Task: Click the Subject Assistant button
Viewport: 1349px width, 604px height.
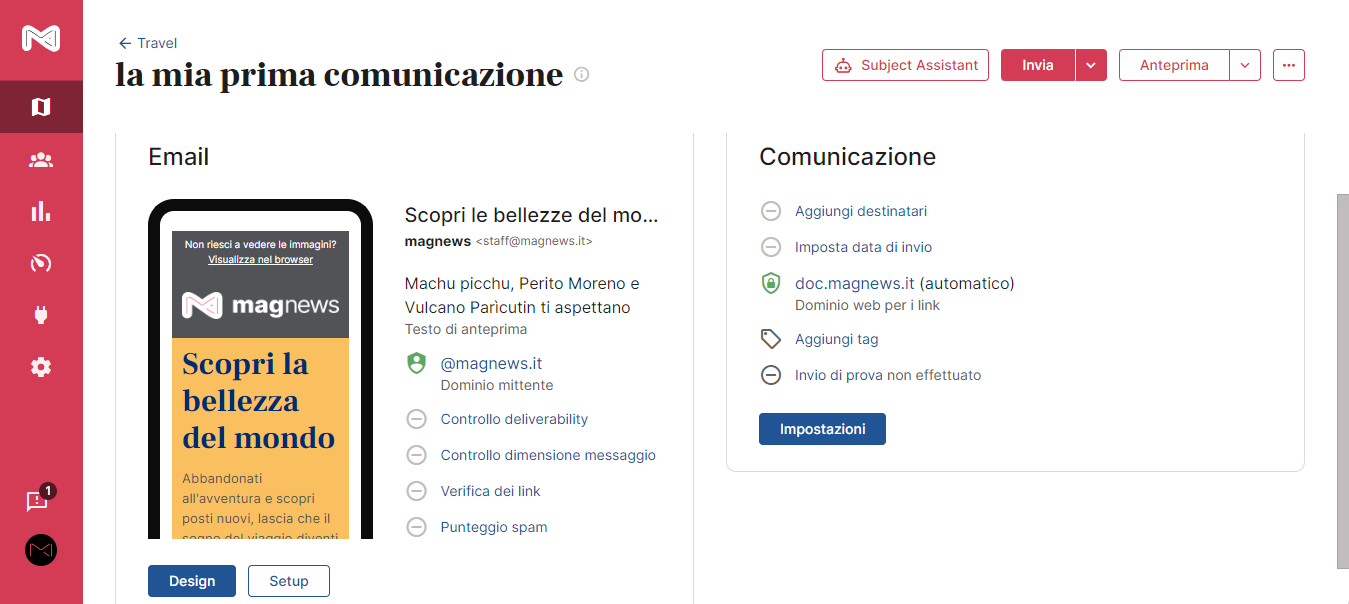Action: (905, 65)
